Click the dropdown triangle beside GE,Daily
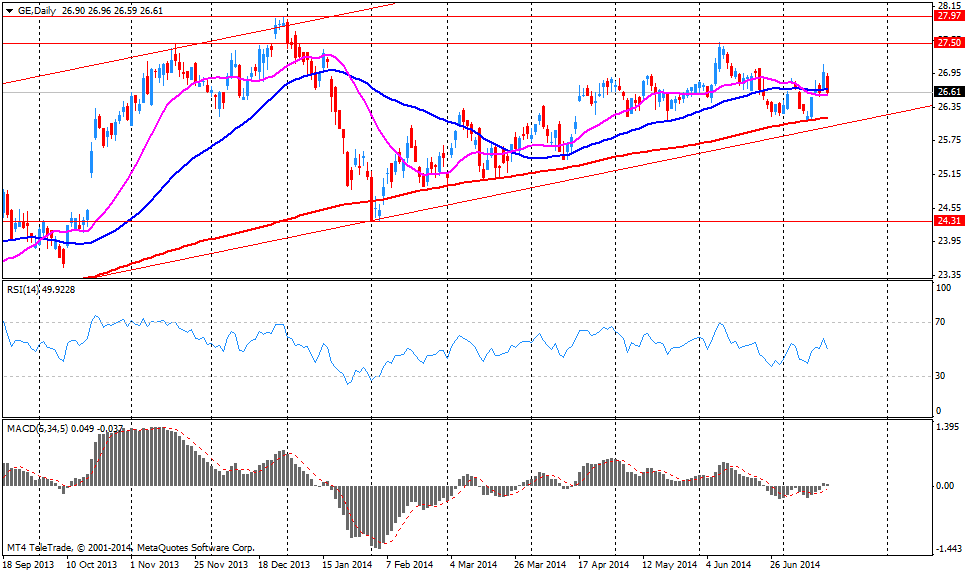972x573 pixels. [x=9, y=9]
